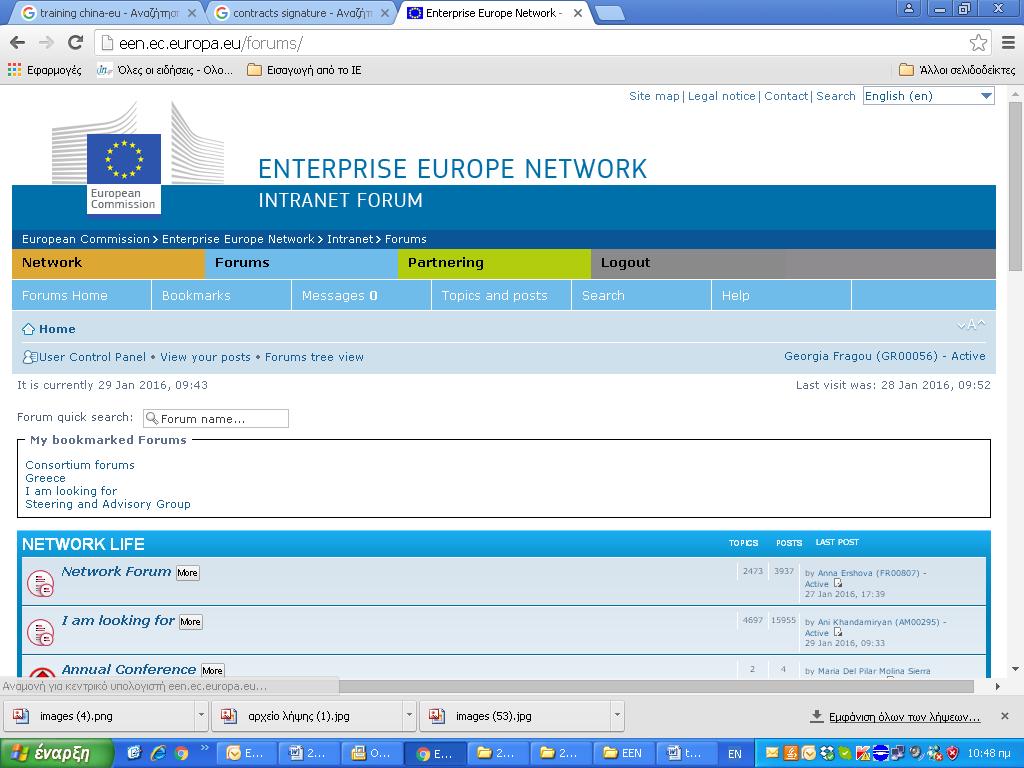Click the Internet Explorer quick launch icon
Image resolution: width=1024 pixels, height=768 pixels.
[158, 753]
